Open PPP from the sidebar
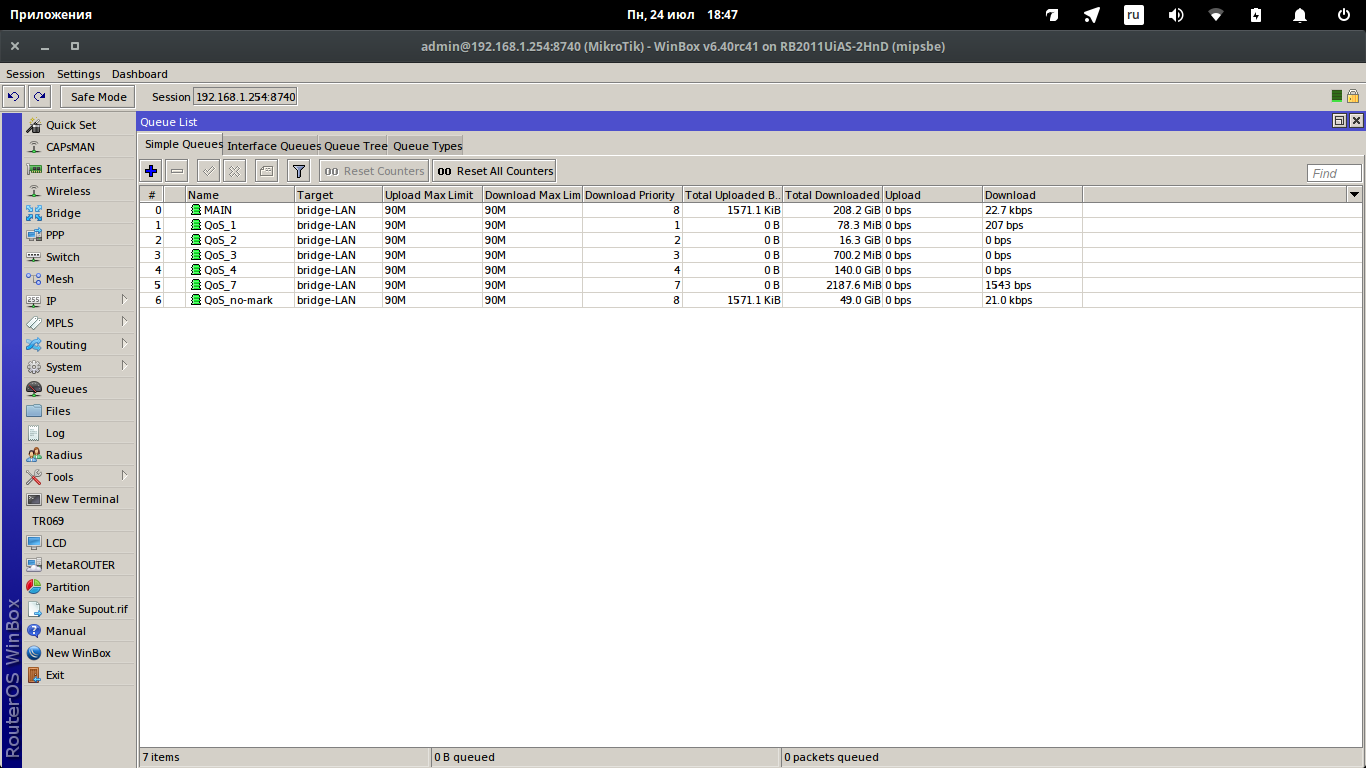Screen dimensions: 1366x768 coord(79,235)
